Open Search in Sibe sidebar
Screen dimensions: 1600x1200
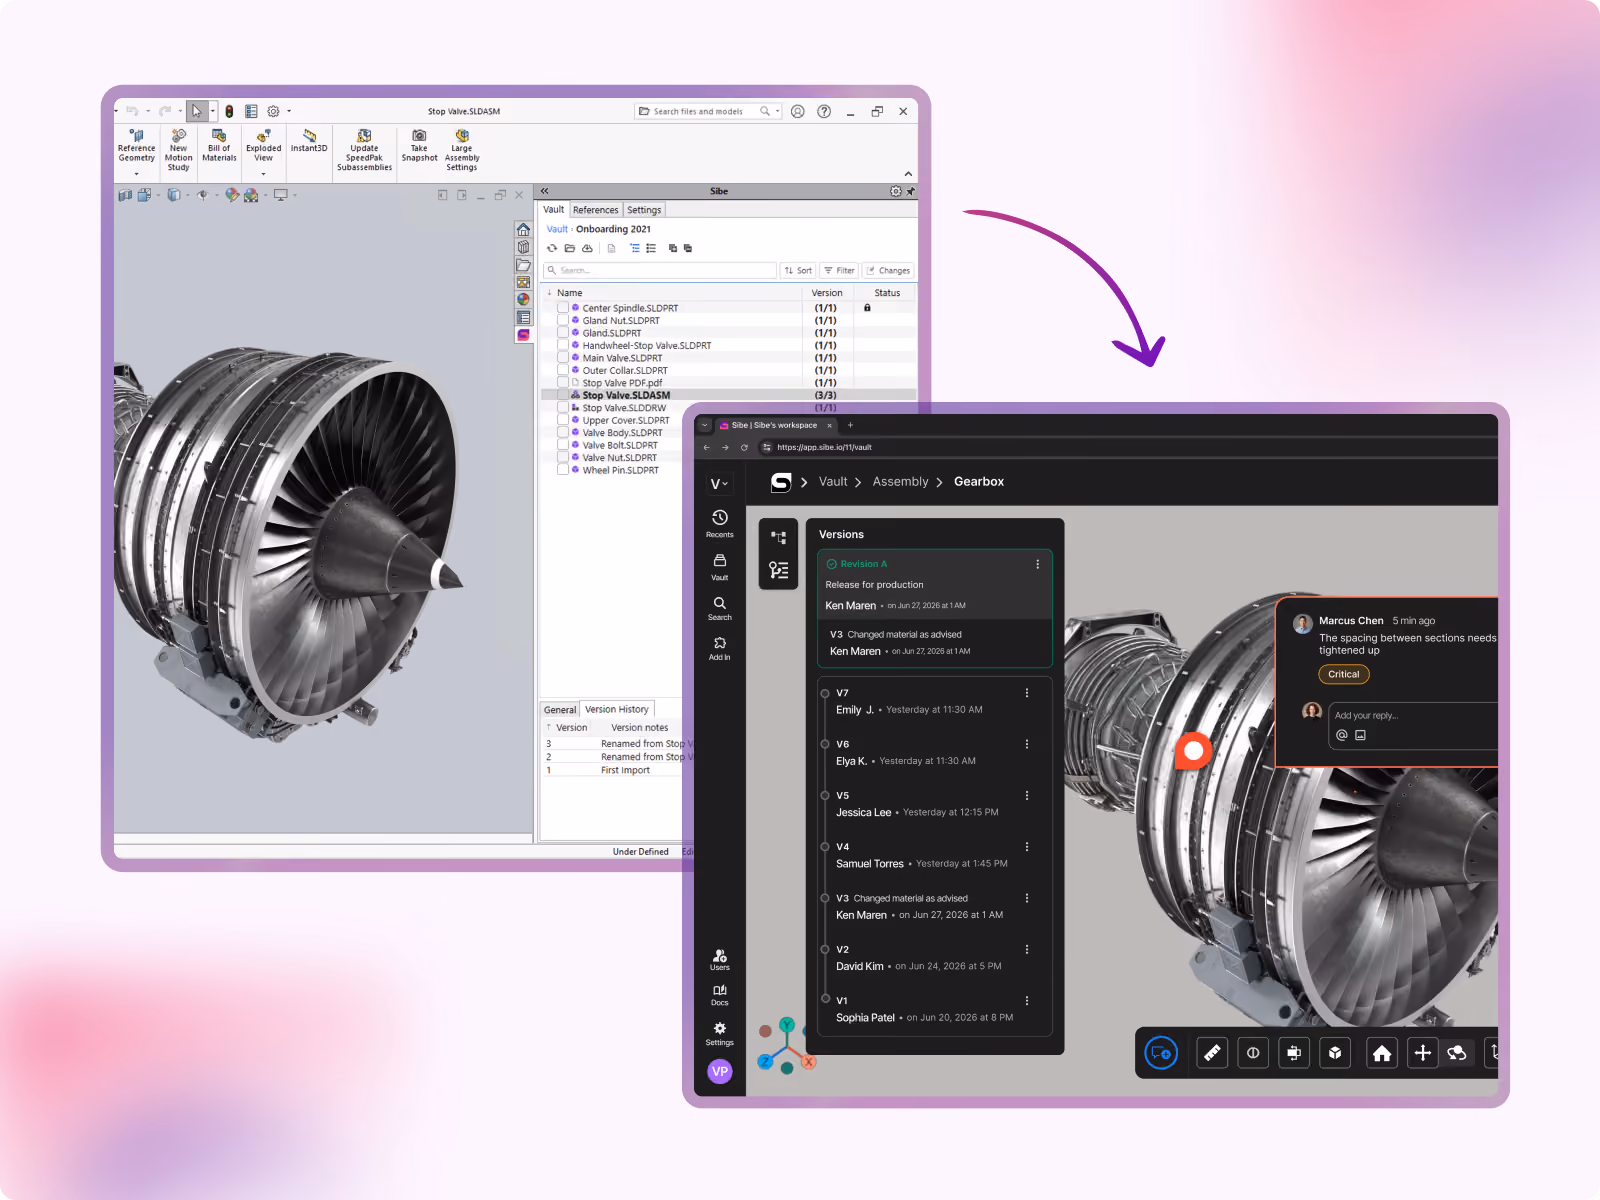click(720, 609)
